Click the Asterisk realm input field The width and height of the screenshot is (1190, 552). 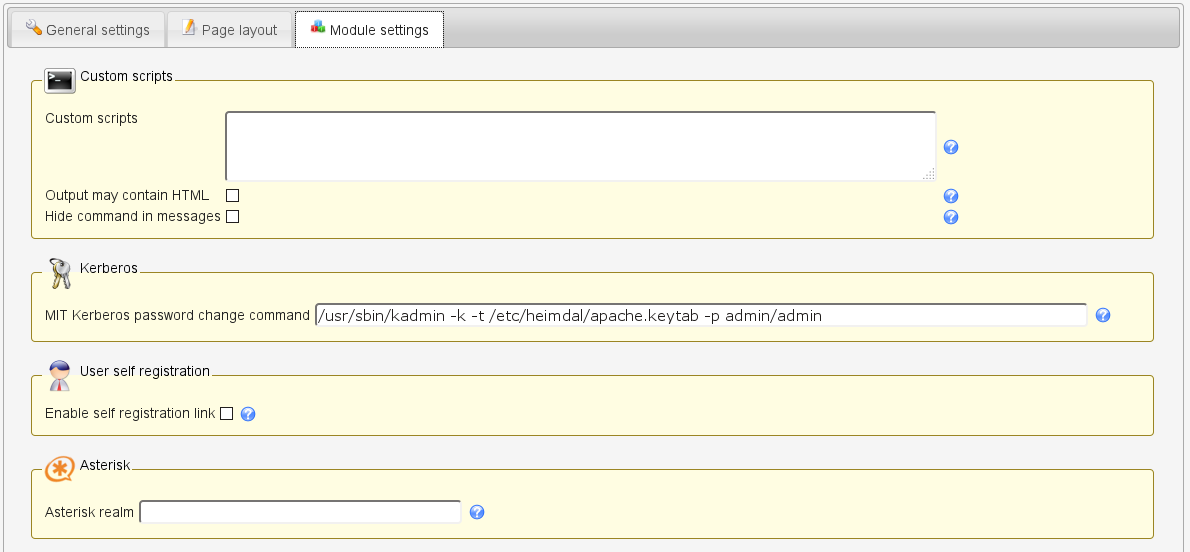300,512
